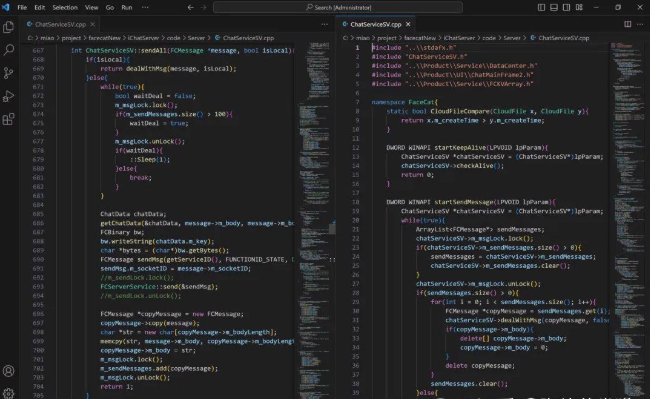Open the Run and Debug view
Image resolution: width=650 pixels, height=399 pixels.
coord(8,96)
